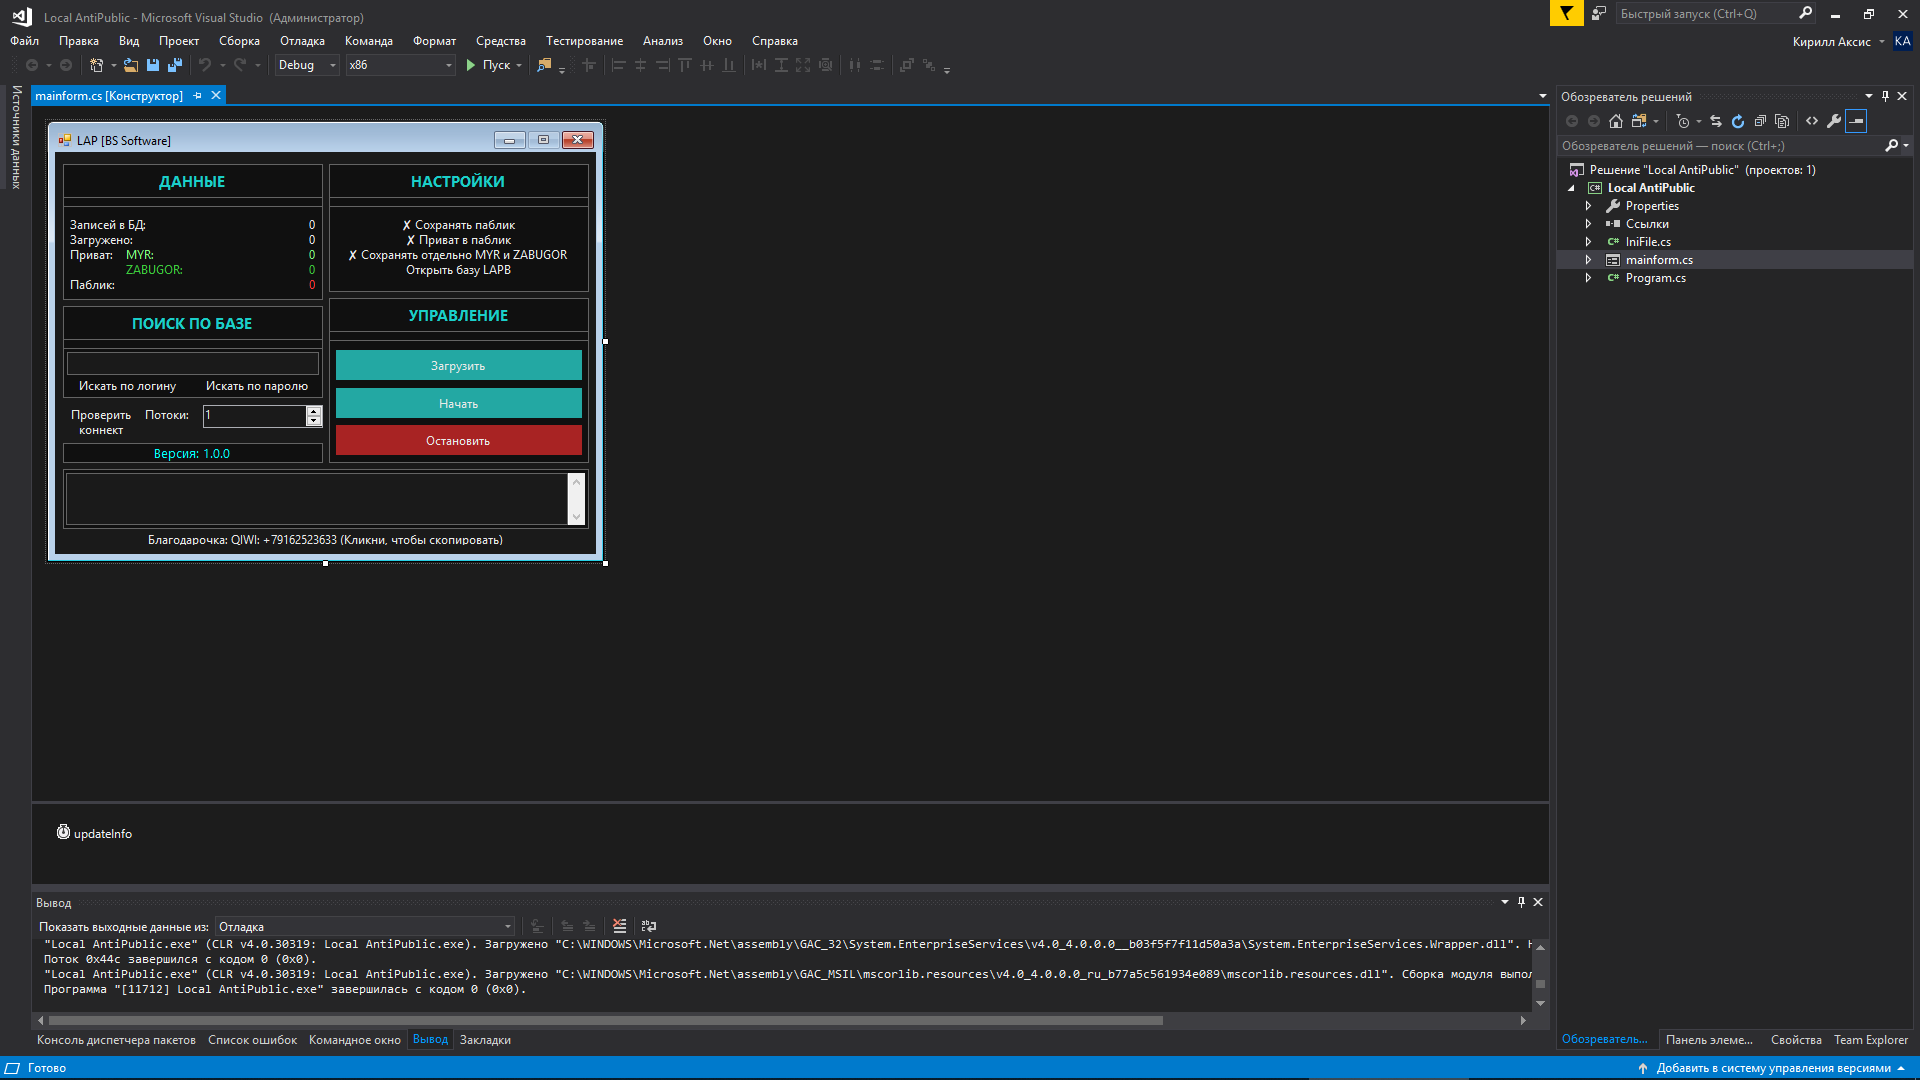The width and height of the screenshot is (1920, 1080).
Task: Refresh the Solution Explorer
Action: tap(1738, 121)
